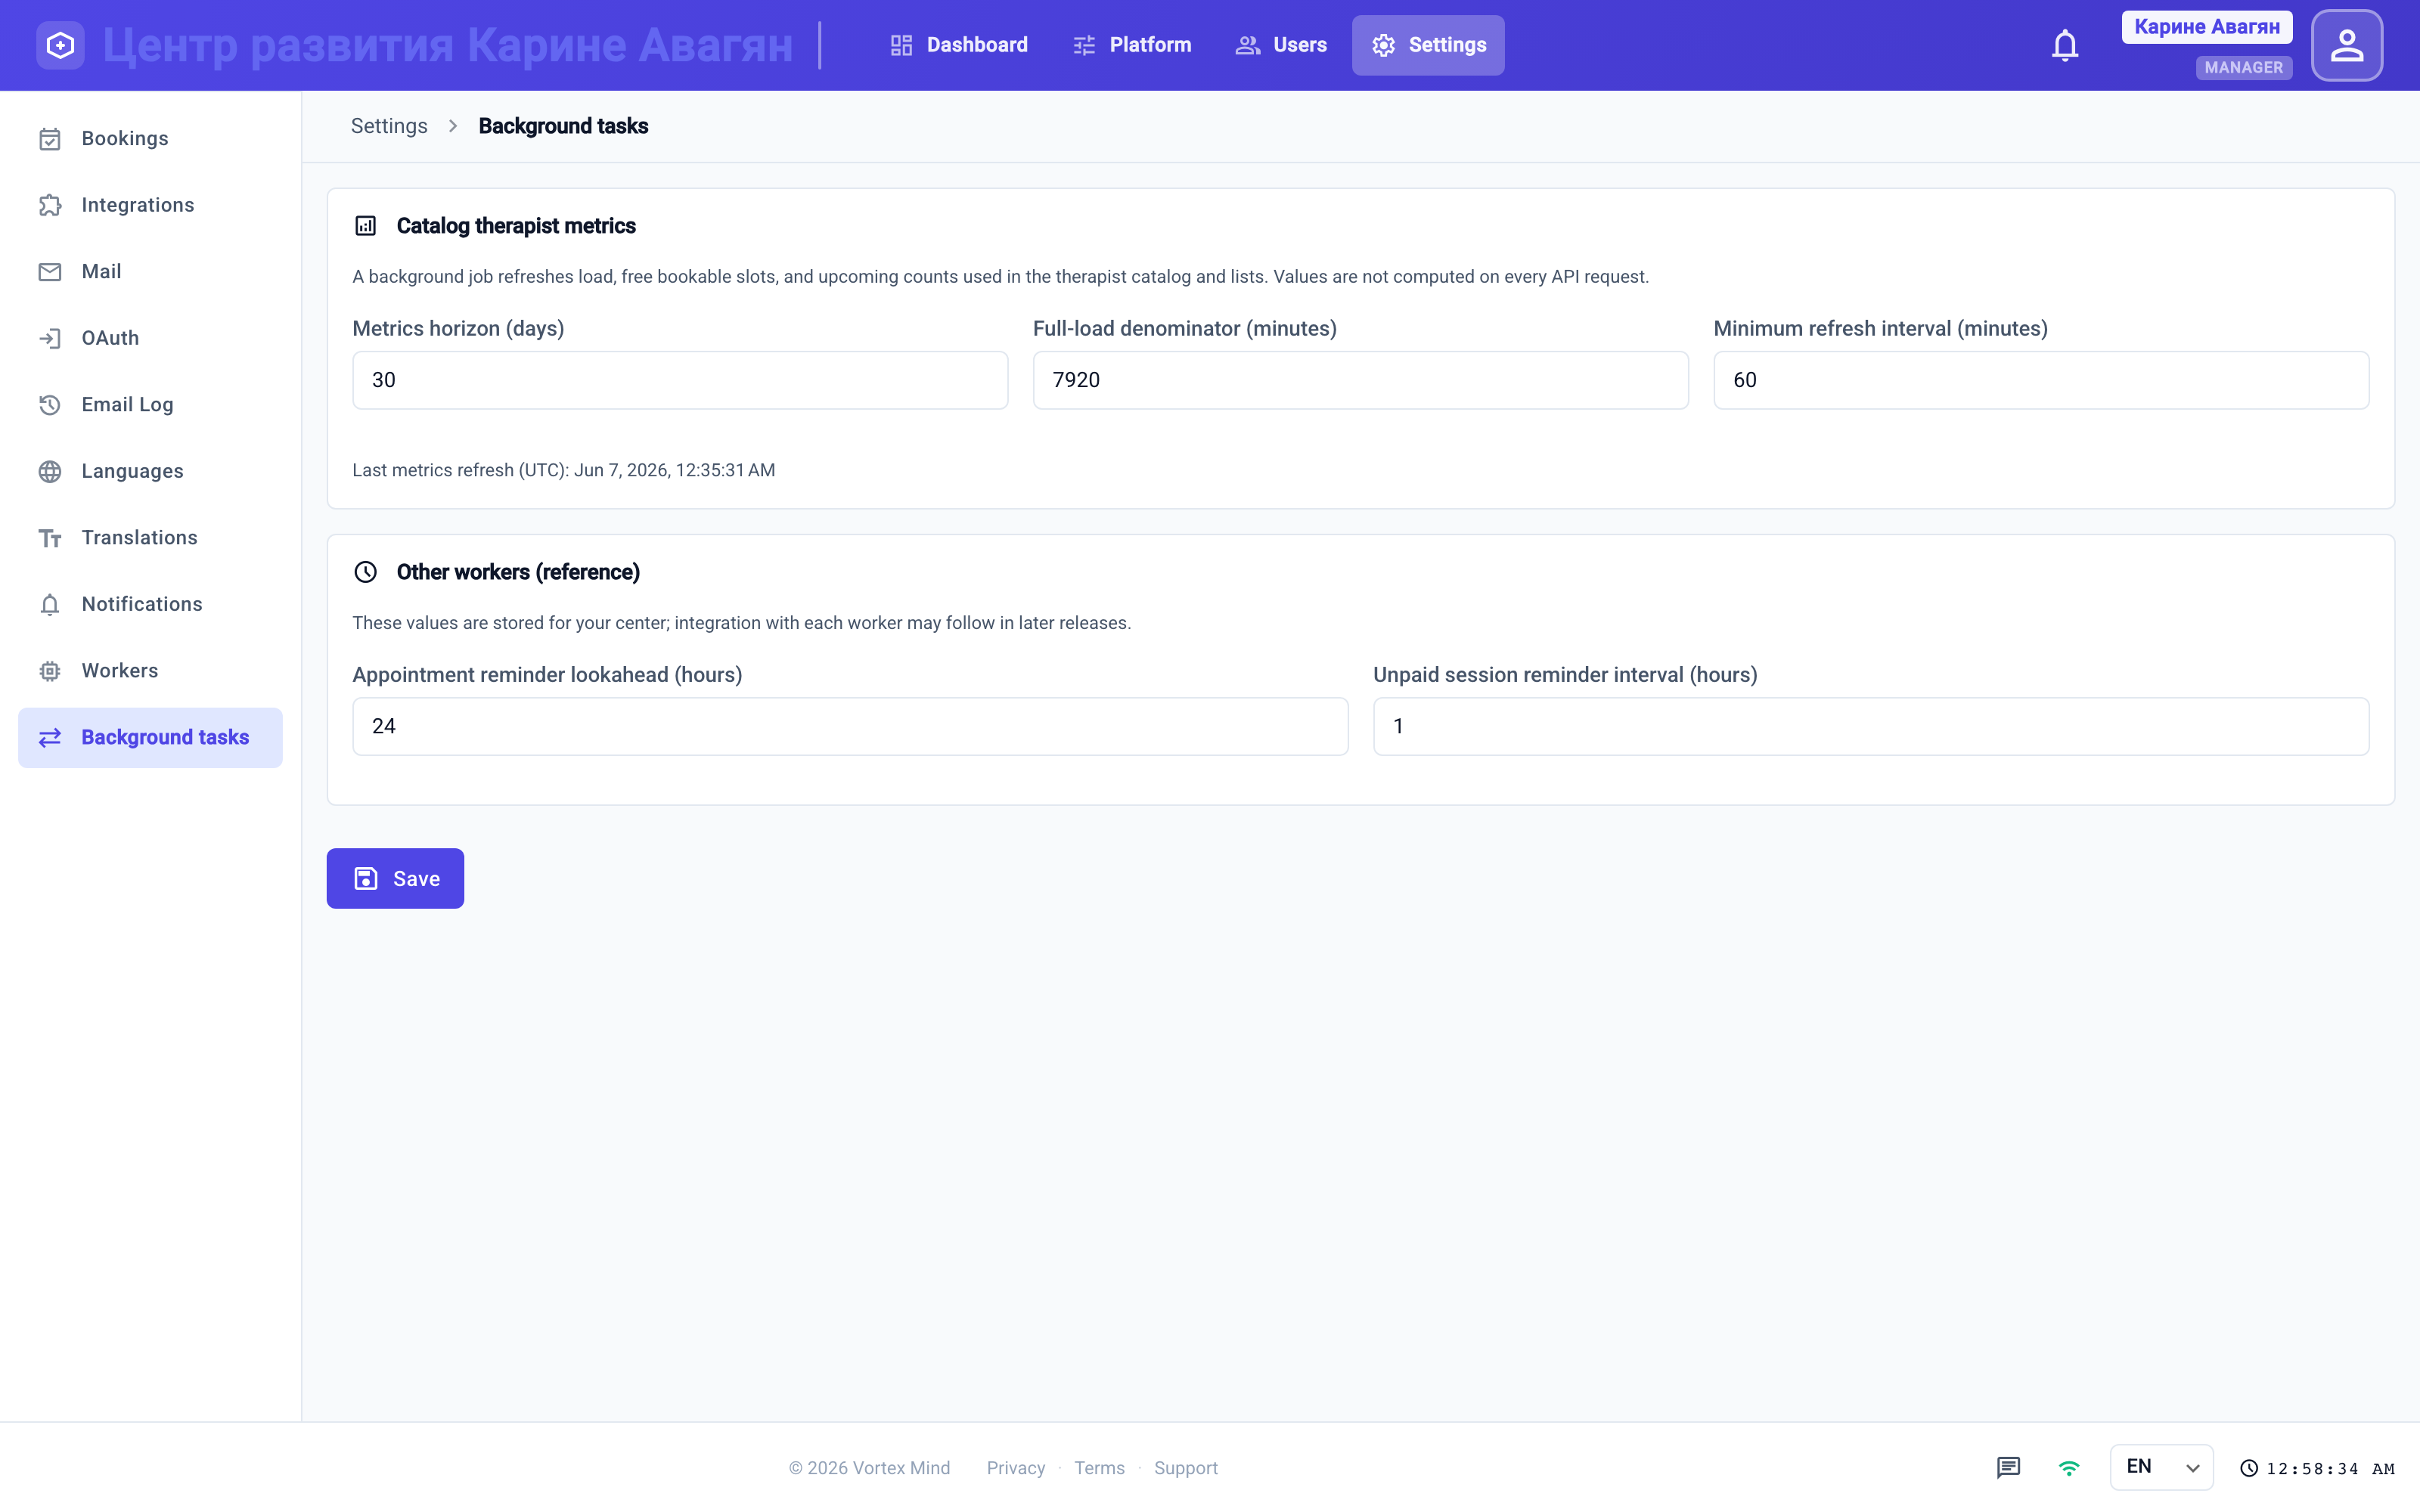2420x1512 pixels.
Task: Click the Catalog therapist metrics heading
Action: tap(516, 226)
